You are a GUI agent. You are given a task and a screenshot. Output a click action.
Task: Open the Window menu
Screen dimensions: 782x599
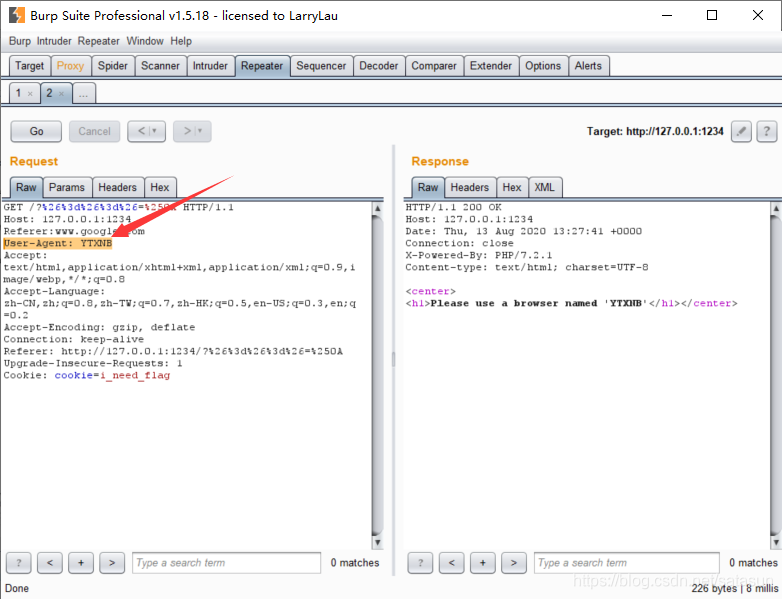pyautogui.click(x=145, y=41)
